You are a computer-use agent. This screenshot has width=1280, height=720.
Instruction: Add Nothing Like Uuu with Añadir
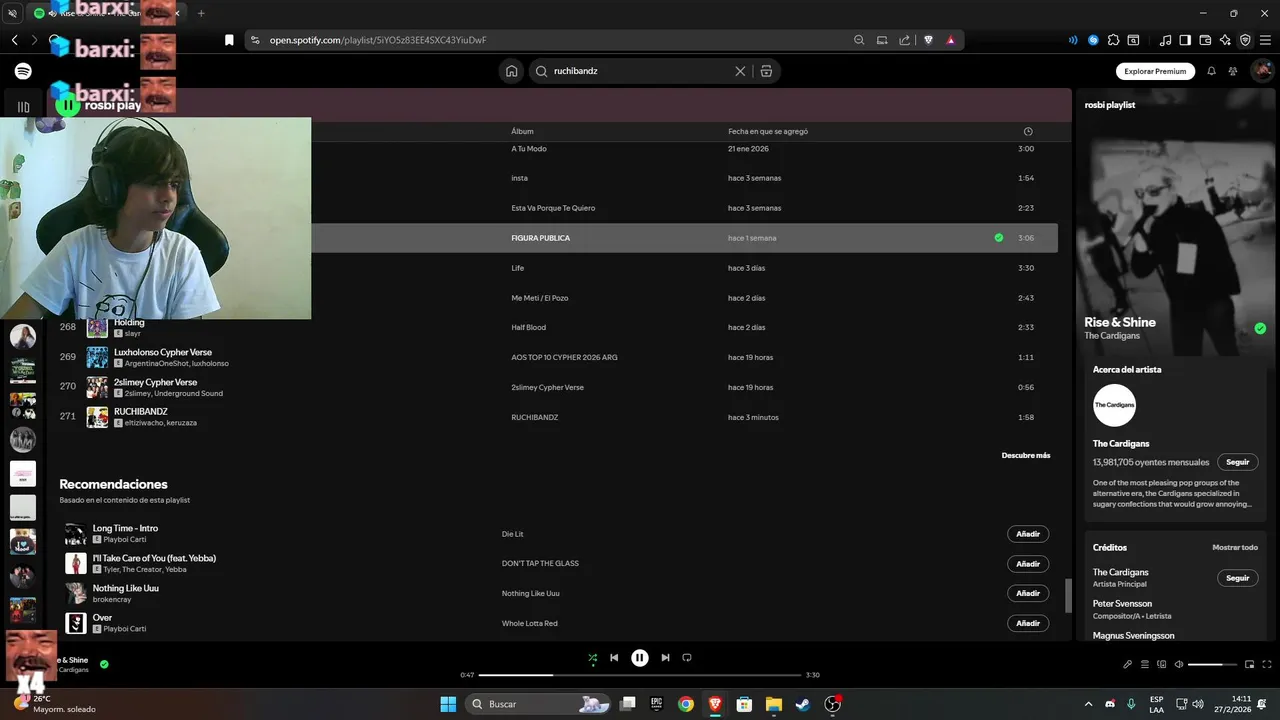click(x=1028, y=593)
